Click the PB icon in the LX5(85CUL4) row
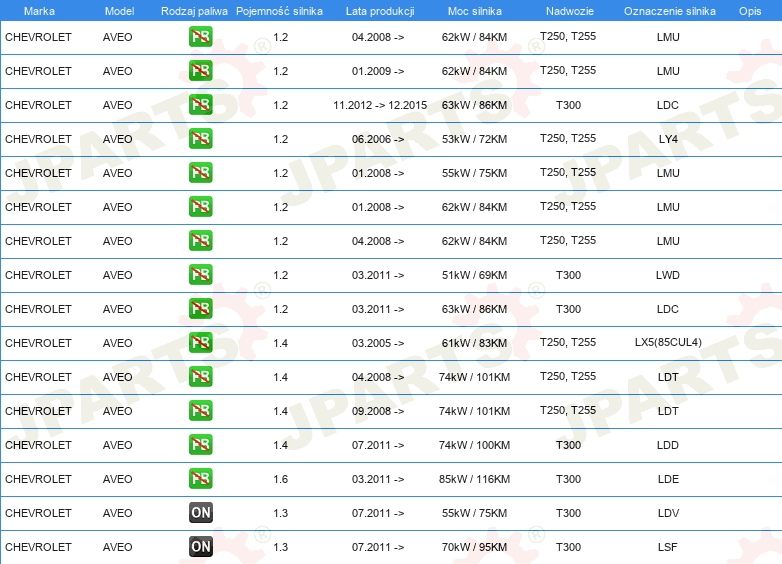 [200, 343]
